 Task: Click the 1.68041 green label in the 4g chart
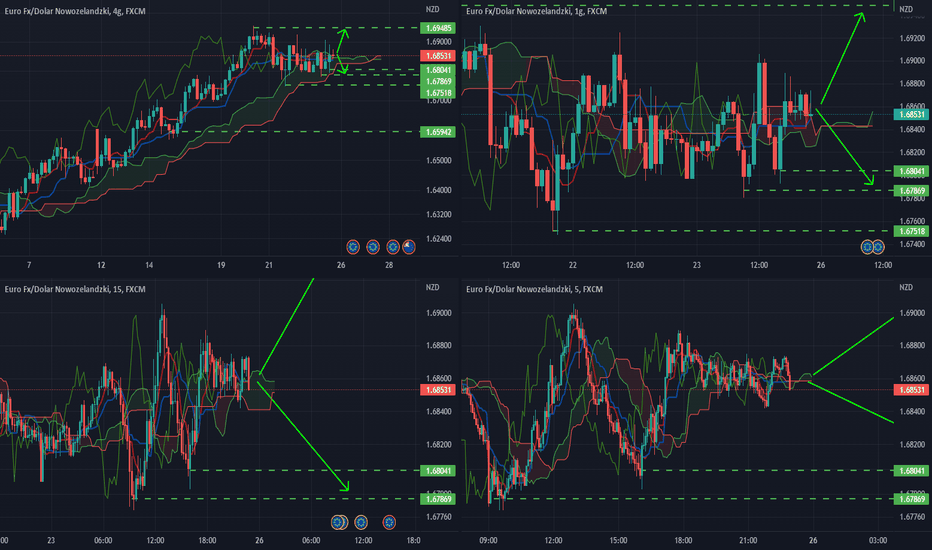(x=438, y=70)
